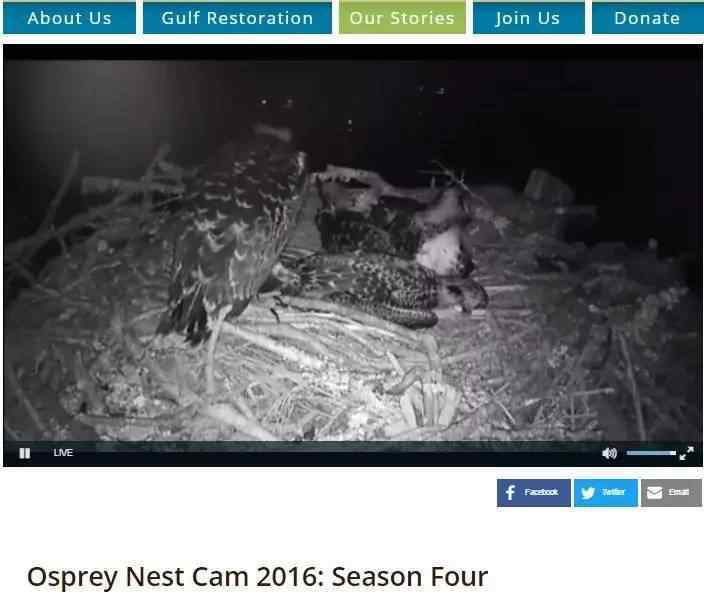Click the video progress bar

coord(346,446)
